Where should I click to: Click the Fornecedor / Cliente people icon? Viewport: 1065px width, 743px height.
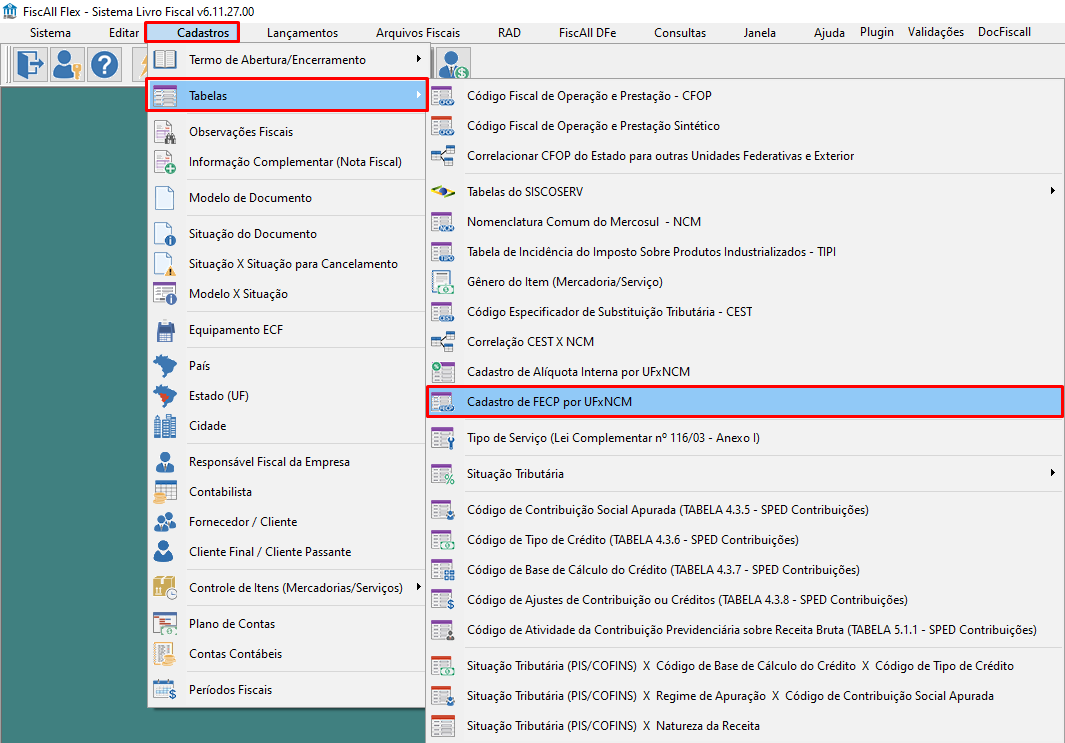coord(164,522)
